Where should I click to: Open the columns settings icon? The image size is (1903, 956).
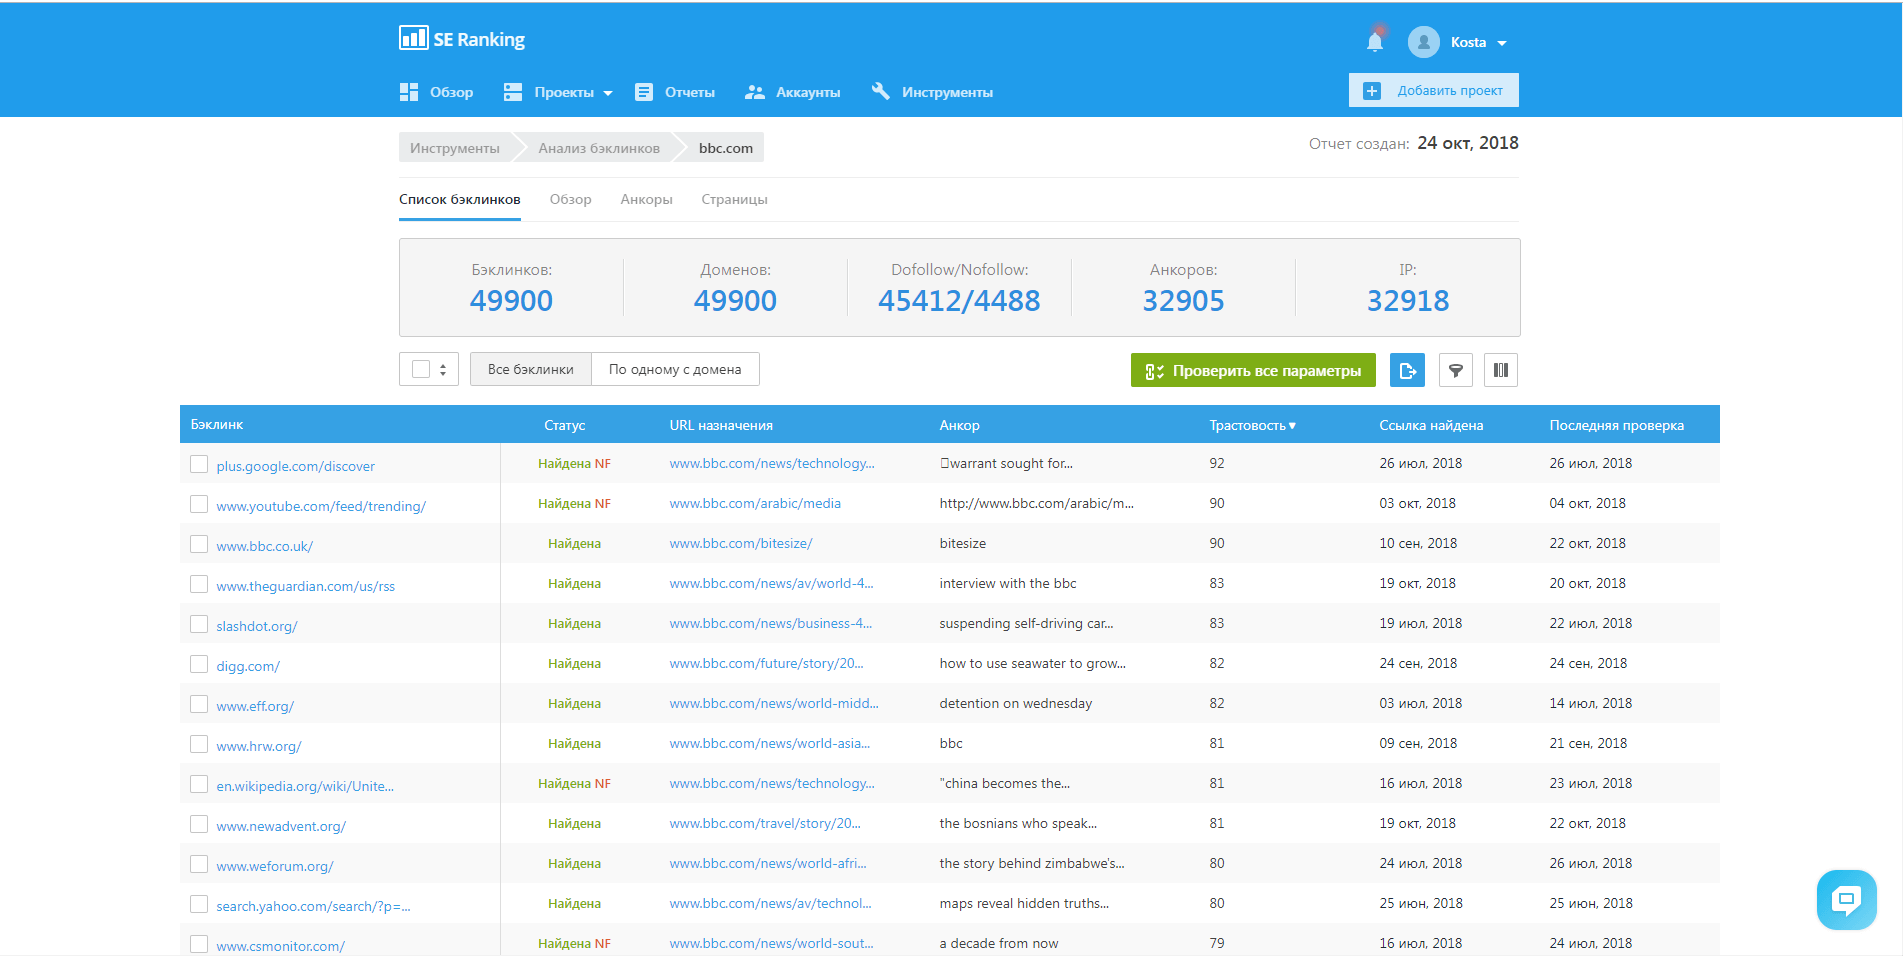tap(1501, 370)
